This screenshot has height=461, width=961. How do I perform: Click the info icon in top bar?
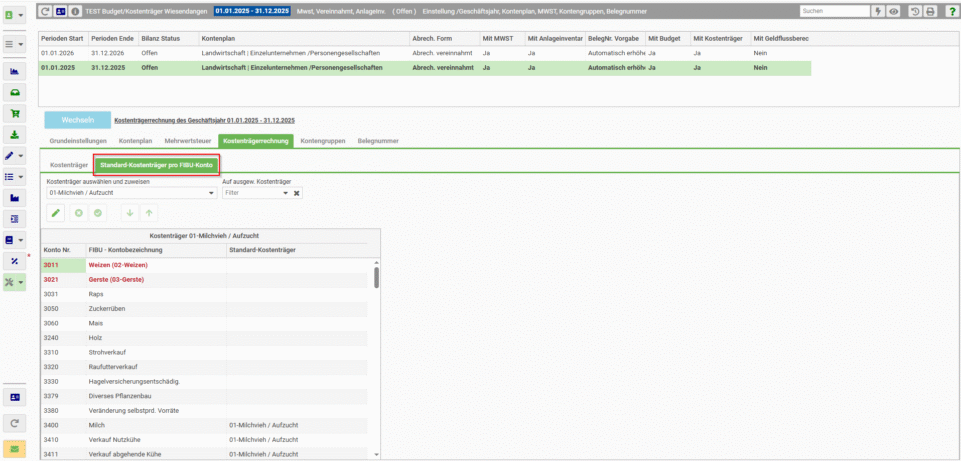(x=74, y=11)
